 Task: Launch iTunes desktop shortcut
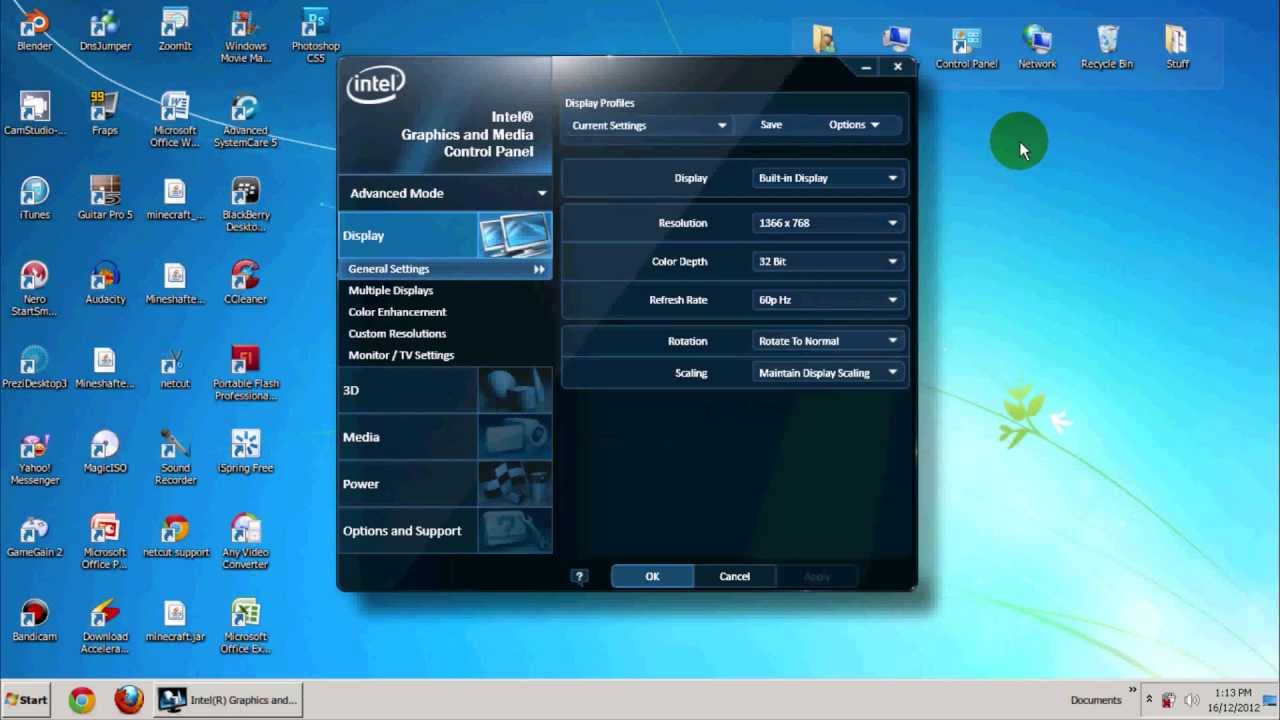(34, 198)
